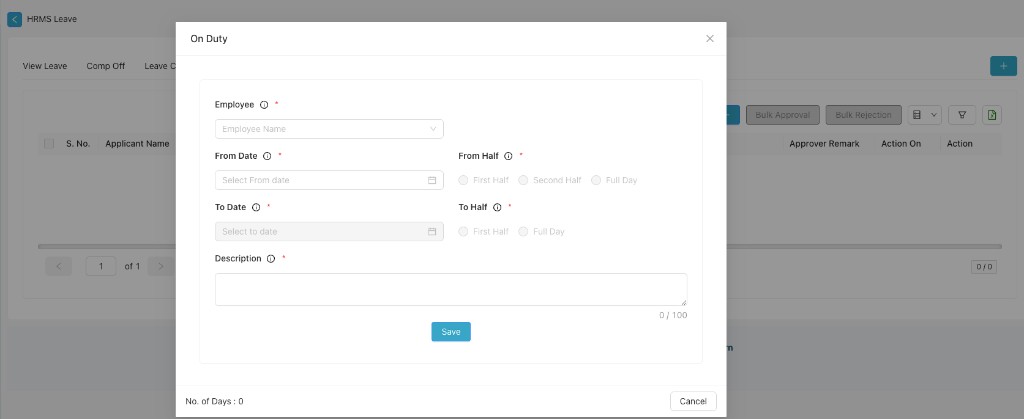Select Full Day for To Half
1024x419 pixels.
[523, 232]
